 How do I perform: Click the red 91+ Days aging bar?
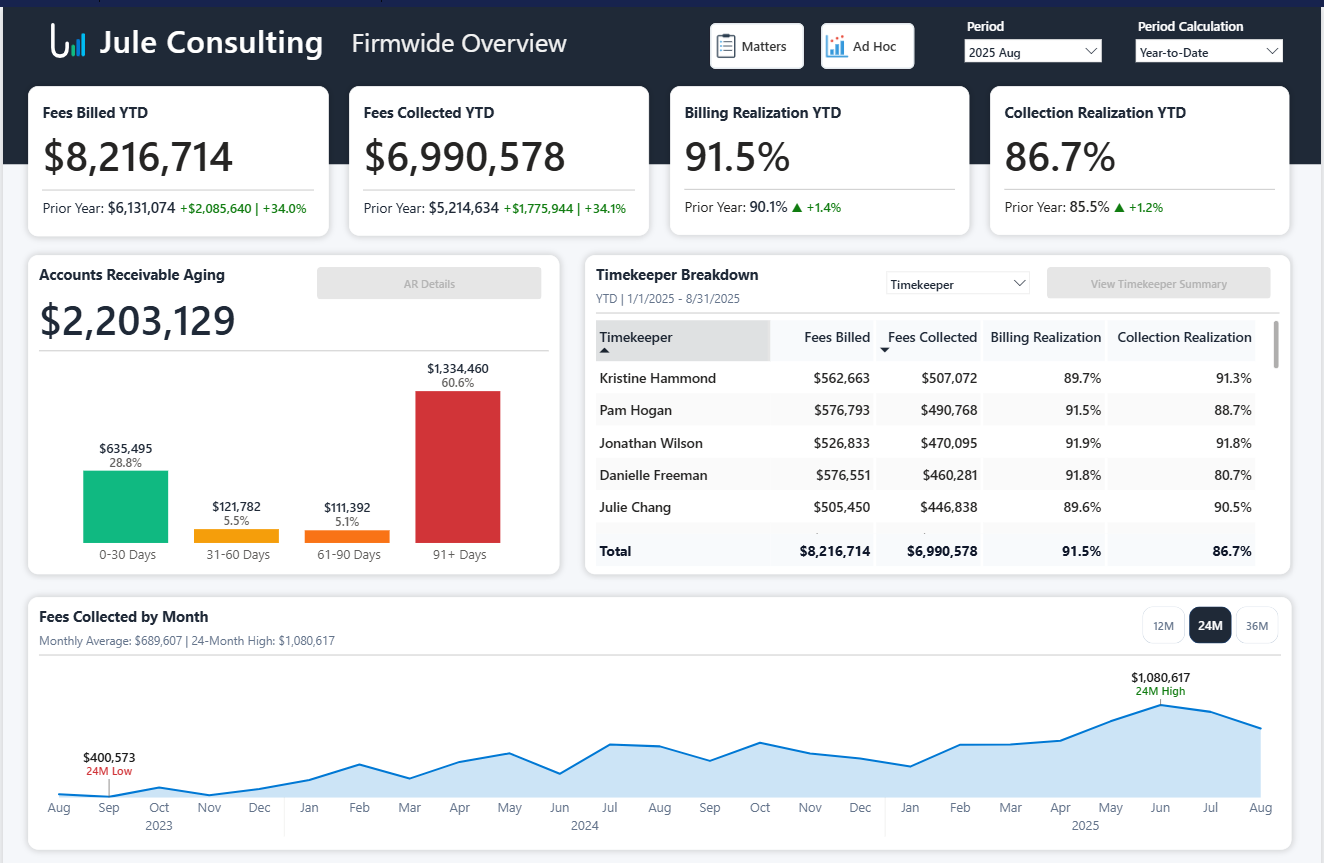(457, 466)
